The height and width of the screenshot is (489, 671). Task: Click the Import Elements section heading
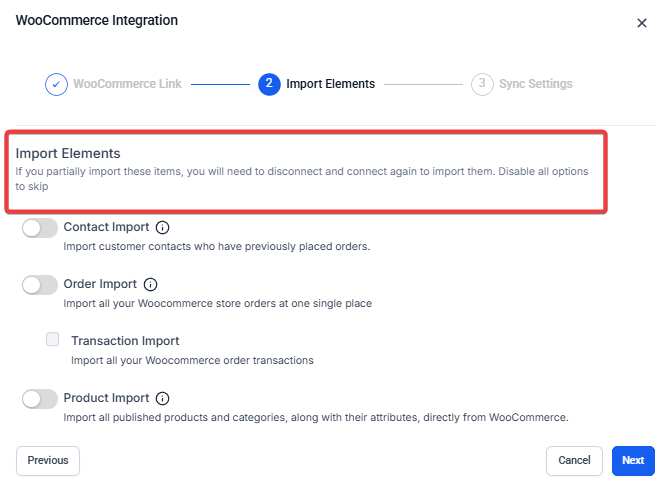click(68, 153)
